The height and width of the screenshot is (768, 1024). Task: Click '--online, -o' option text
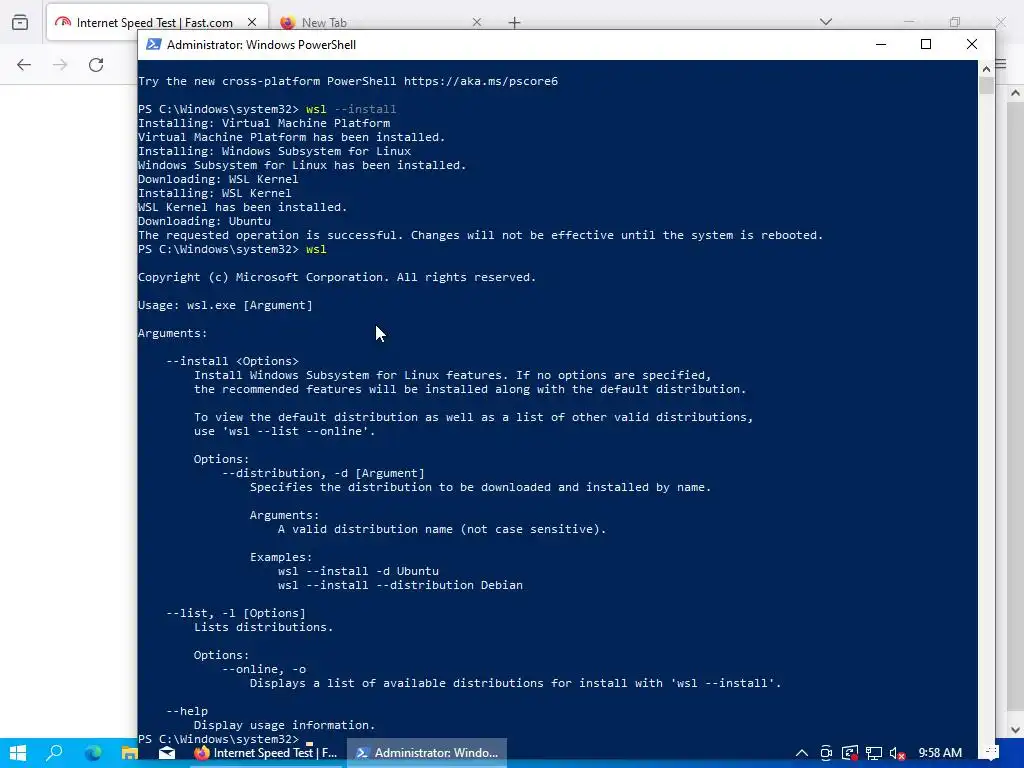[x=264, y=669]
